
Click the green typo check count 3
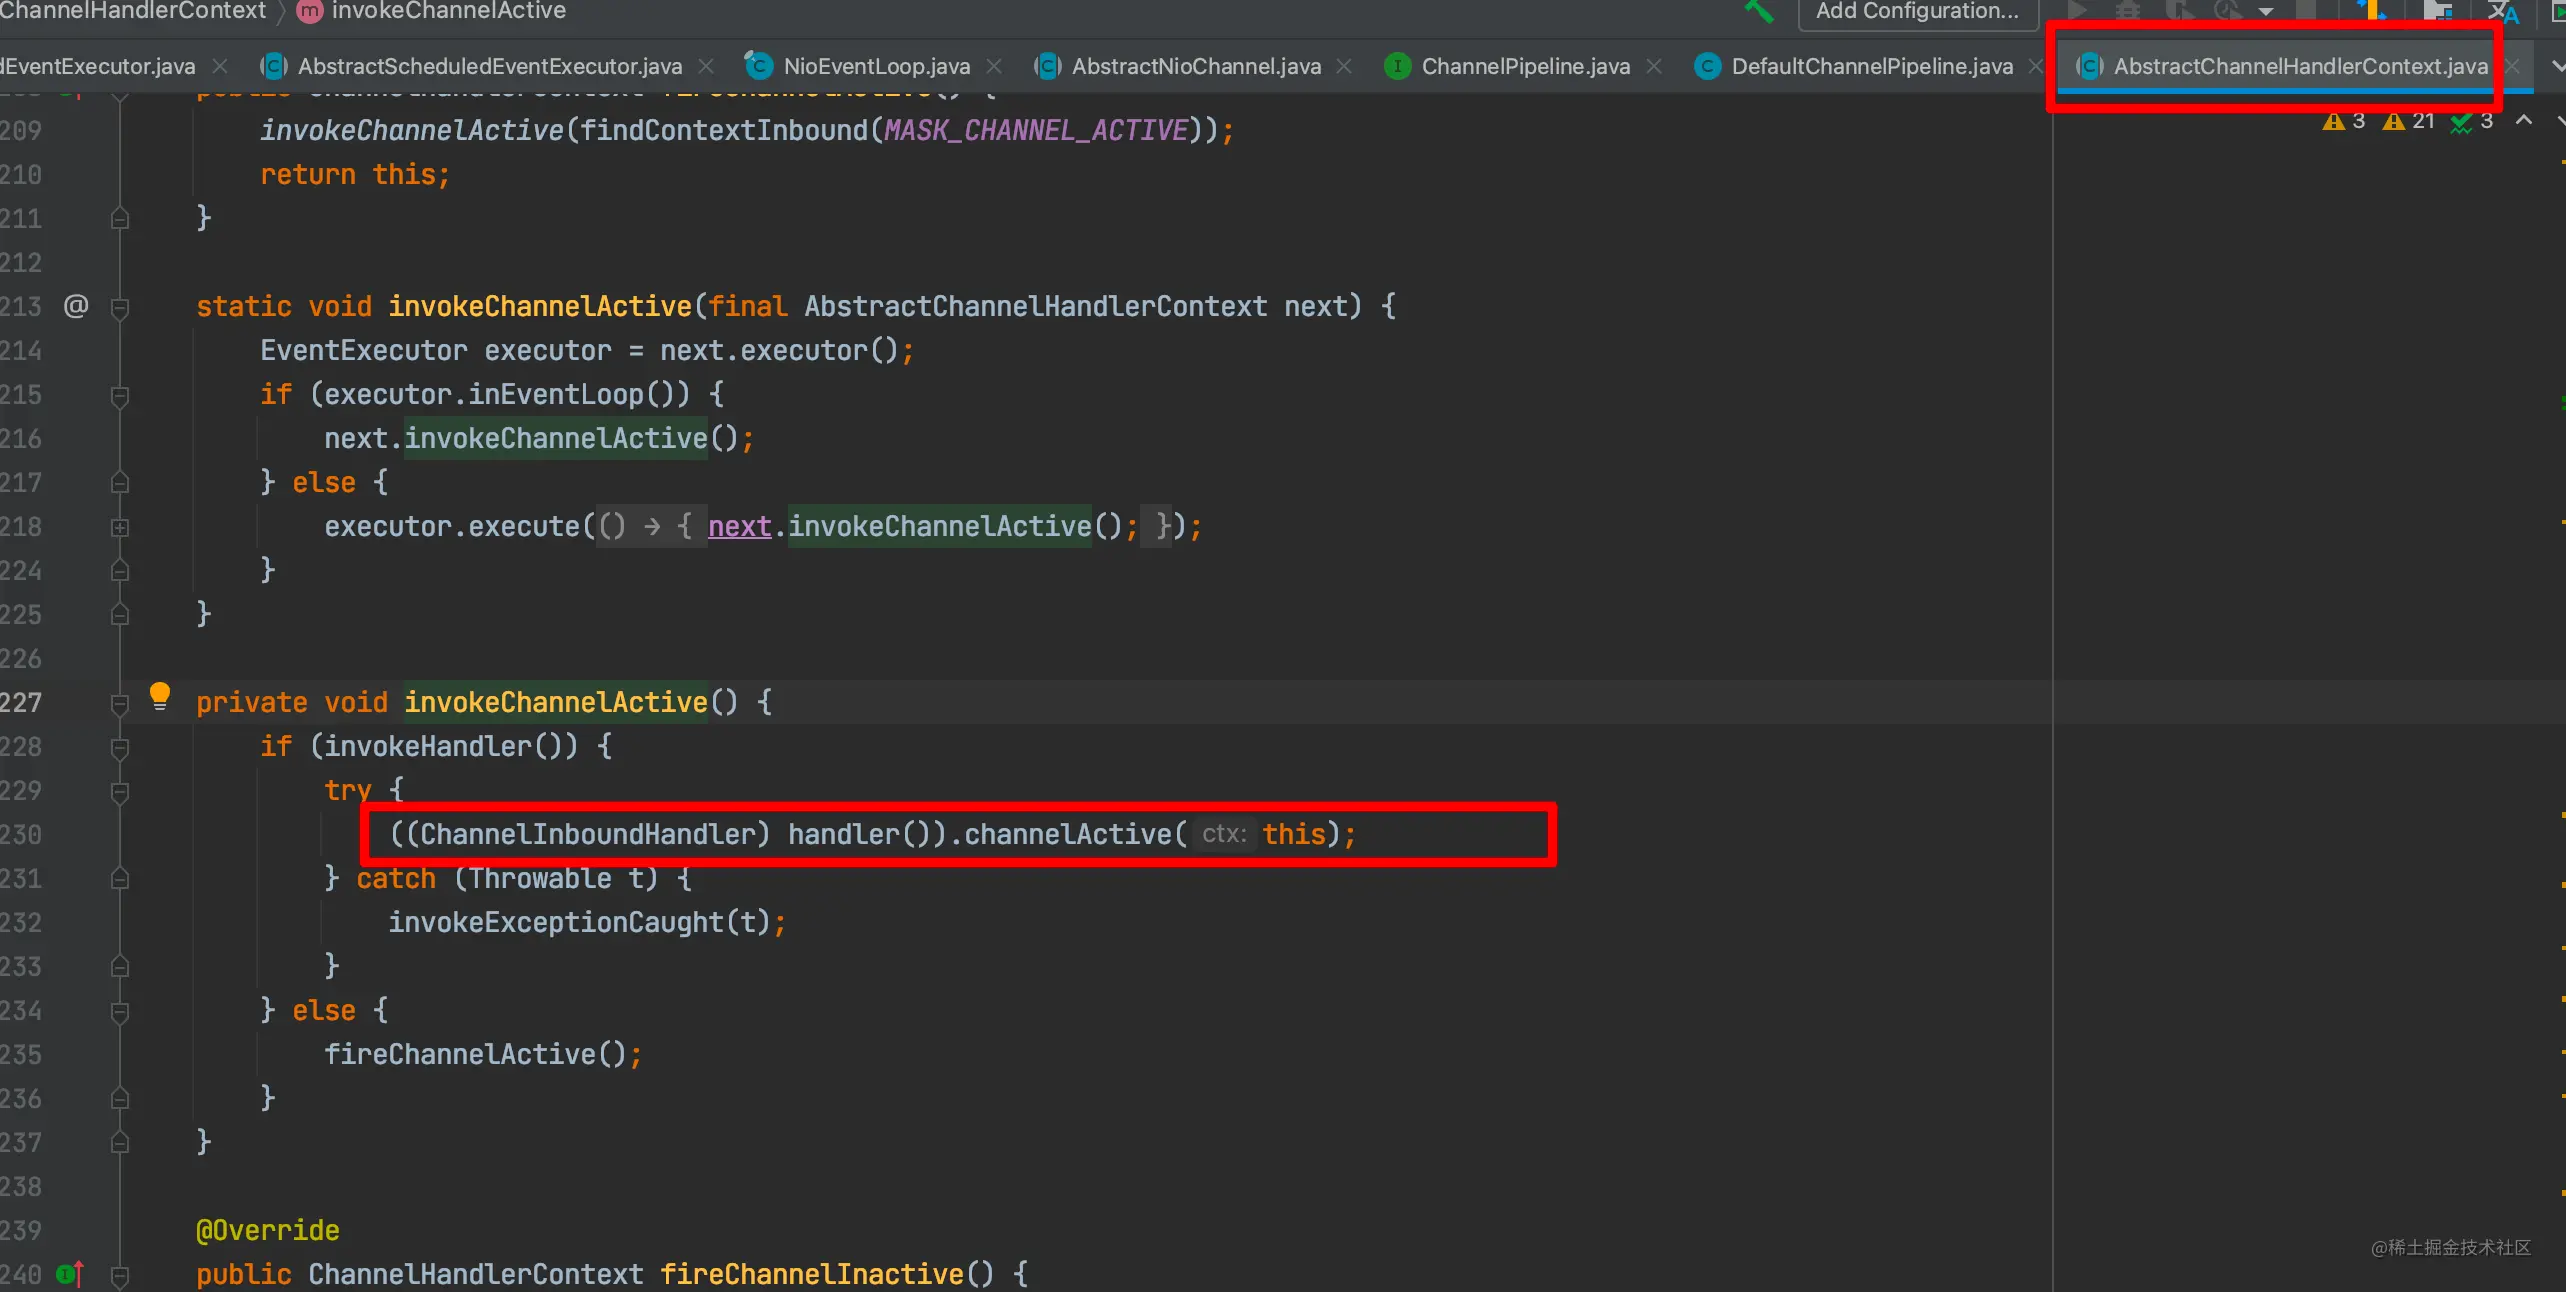point(2472,121)
